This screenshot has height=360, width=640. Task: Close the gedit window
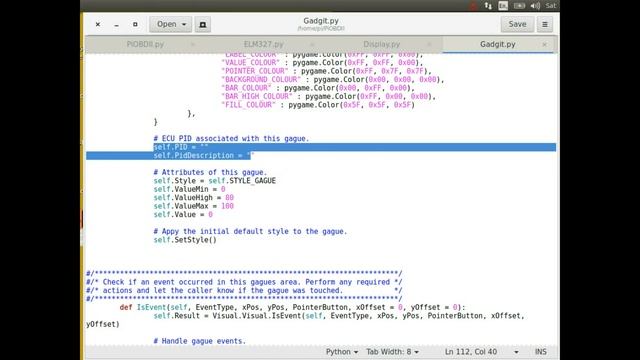pyautogui.click(x=98, y=24)
